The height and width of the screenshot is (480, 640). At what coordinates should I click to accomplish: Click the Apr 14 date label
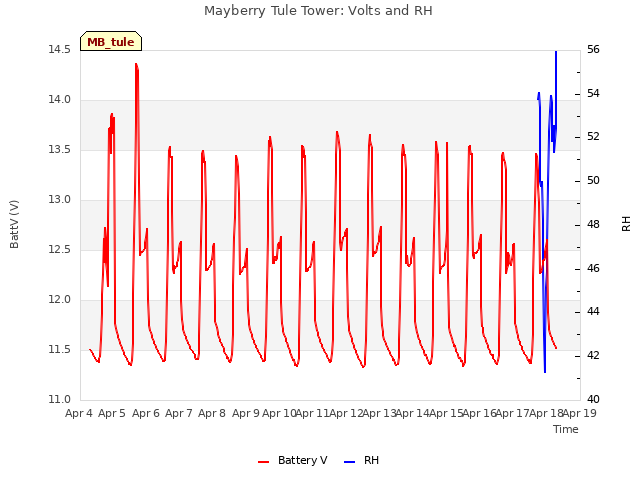click(x=413, y=413)
